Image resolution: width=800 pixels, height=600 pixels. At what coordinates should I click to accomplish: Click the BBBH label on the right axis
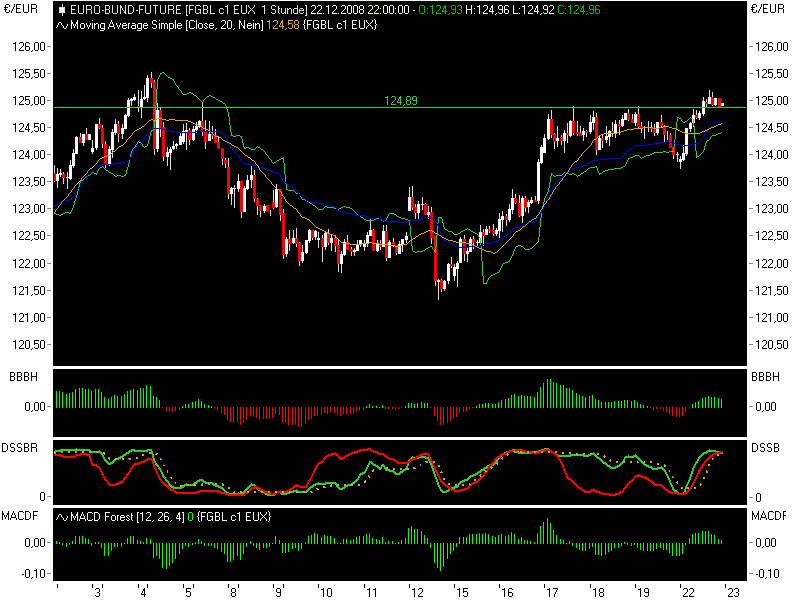[x=765, y=377]
